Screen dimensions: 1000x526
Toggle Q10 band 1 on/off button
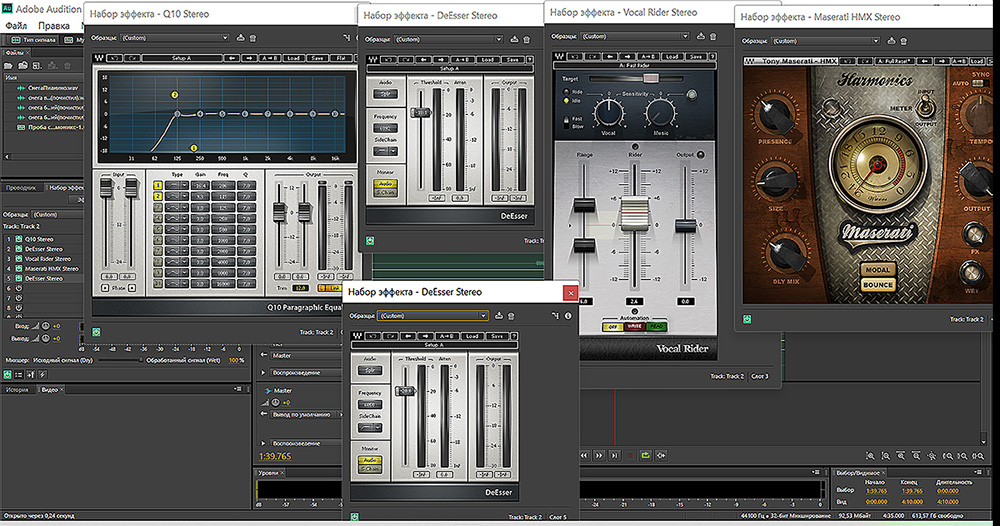click(x=158, y=186)
